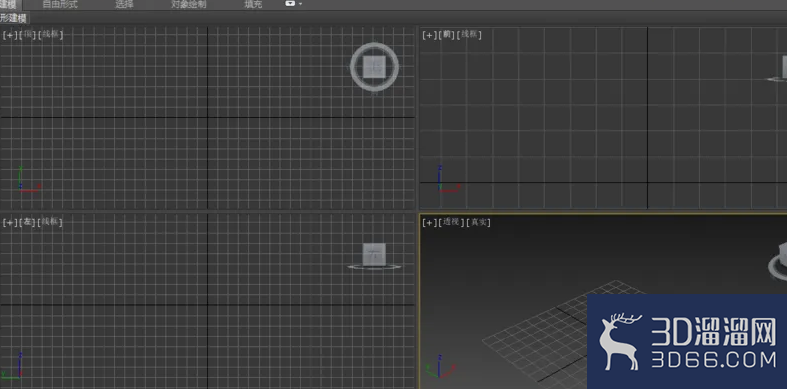Select the flat ring object in left viewport
The width and height of the screenshot is (787, 389).
[374, 267]
